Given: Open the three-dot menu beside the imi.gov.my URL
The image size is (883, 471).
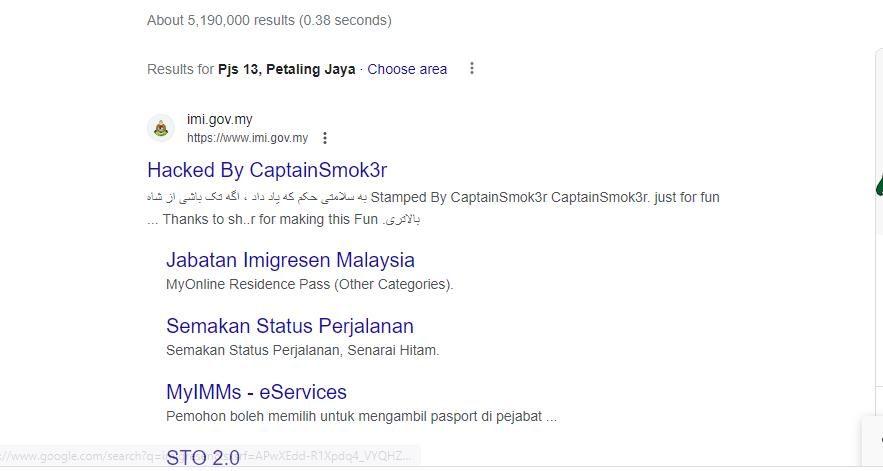Looking at the screenshot, I should pos(325,138).
